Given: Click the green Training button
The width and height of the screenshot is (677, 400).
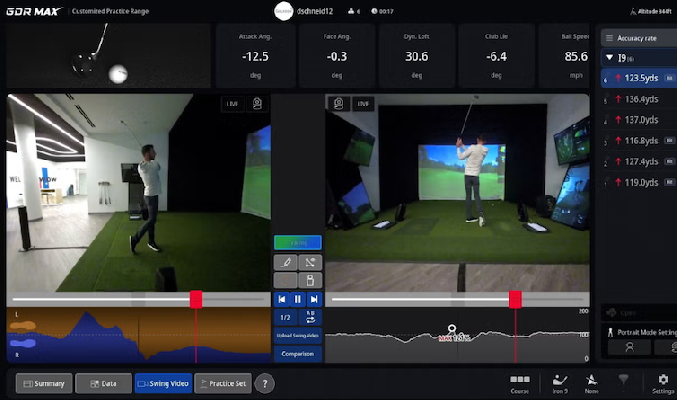Looking at the screenshot, I should click(x=297, y=243).
